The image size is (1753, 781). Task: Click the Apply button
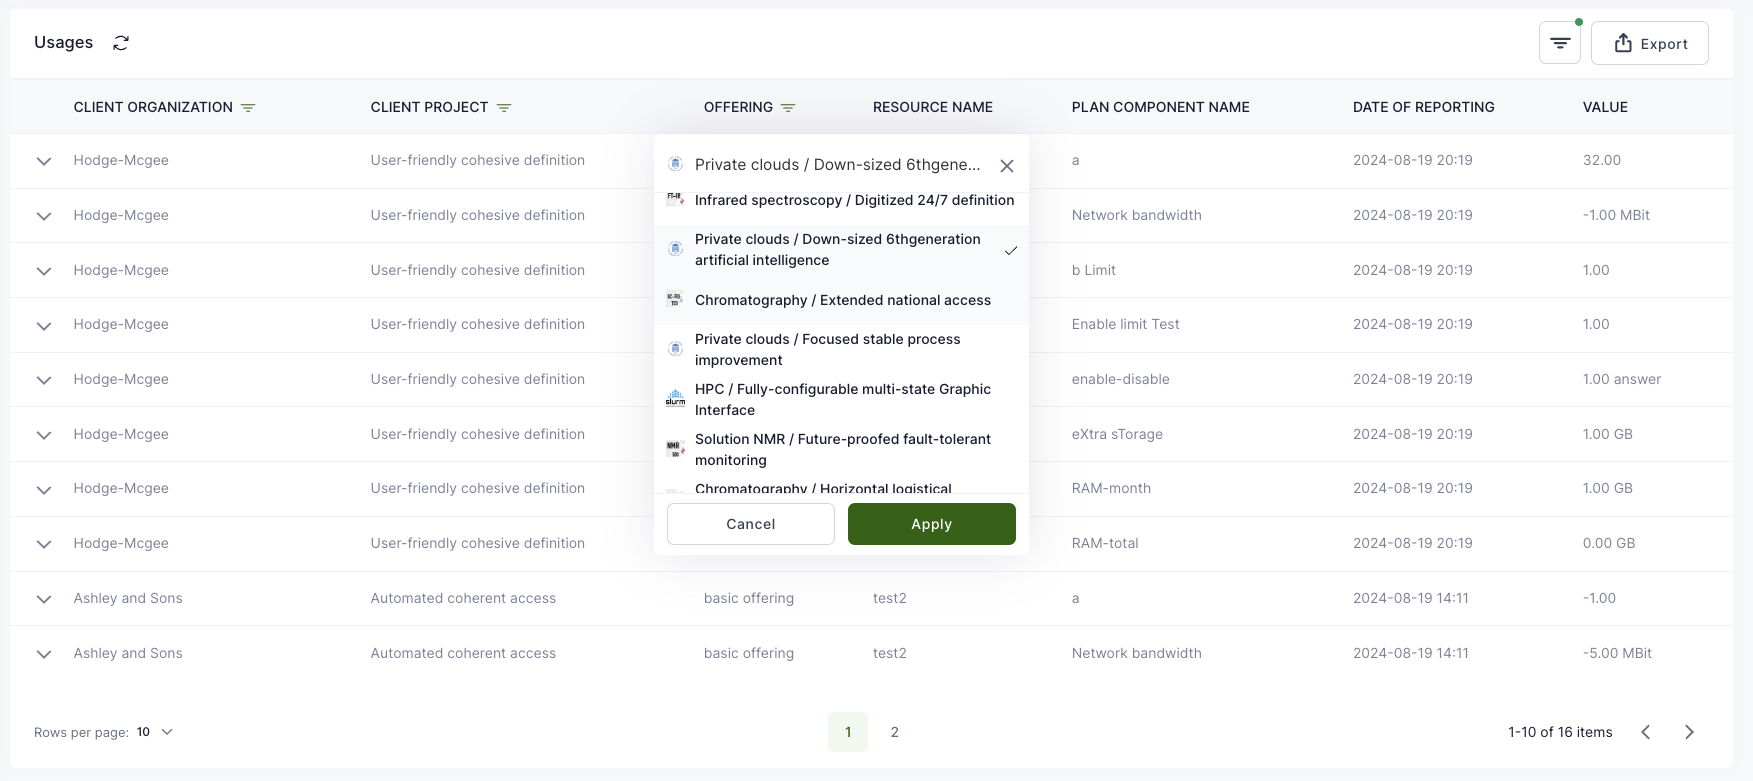coord(931,524)
